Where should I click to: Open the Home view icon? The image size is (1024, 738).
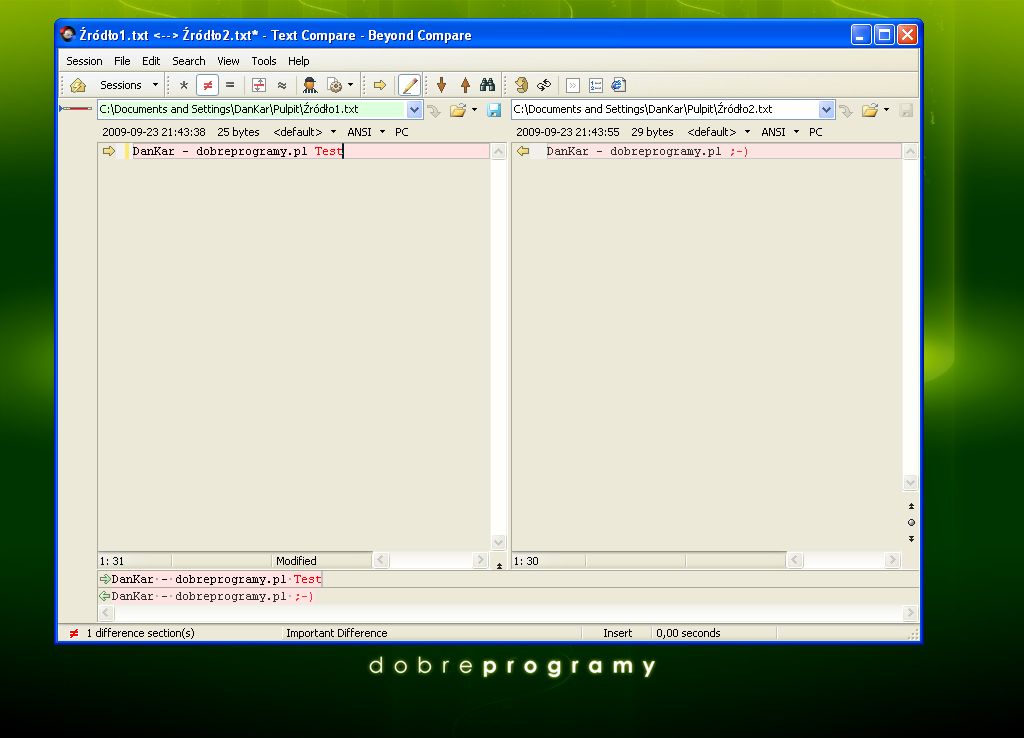coord(78,85)
